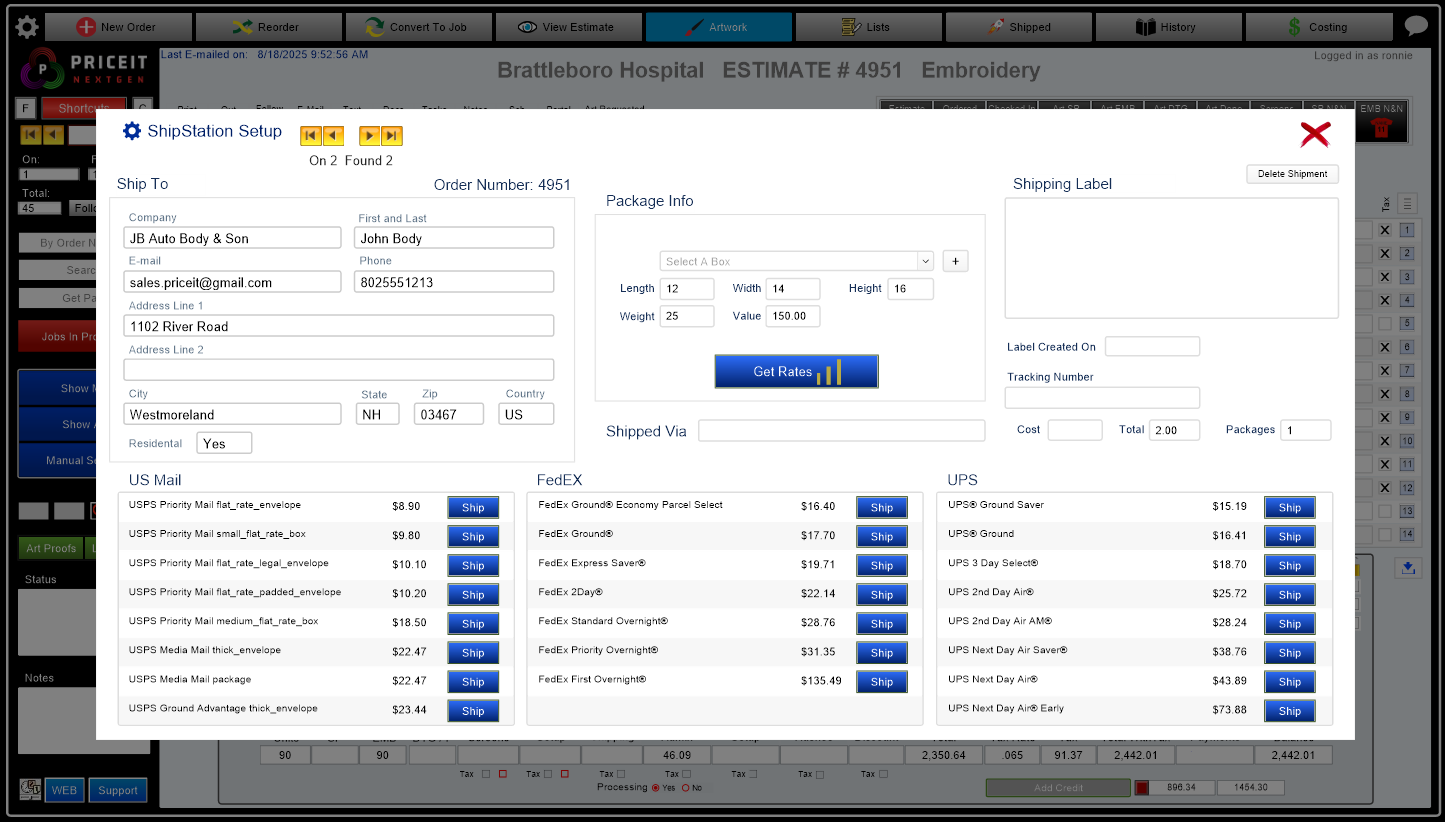Toggle Tax checkbox for line 12
This screenshot has width=1445, height=822.
pos(1385,488)
